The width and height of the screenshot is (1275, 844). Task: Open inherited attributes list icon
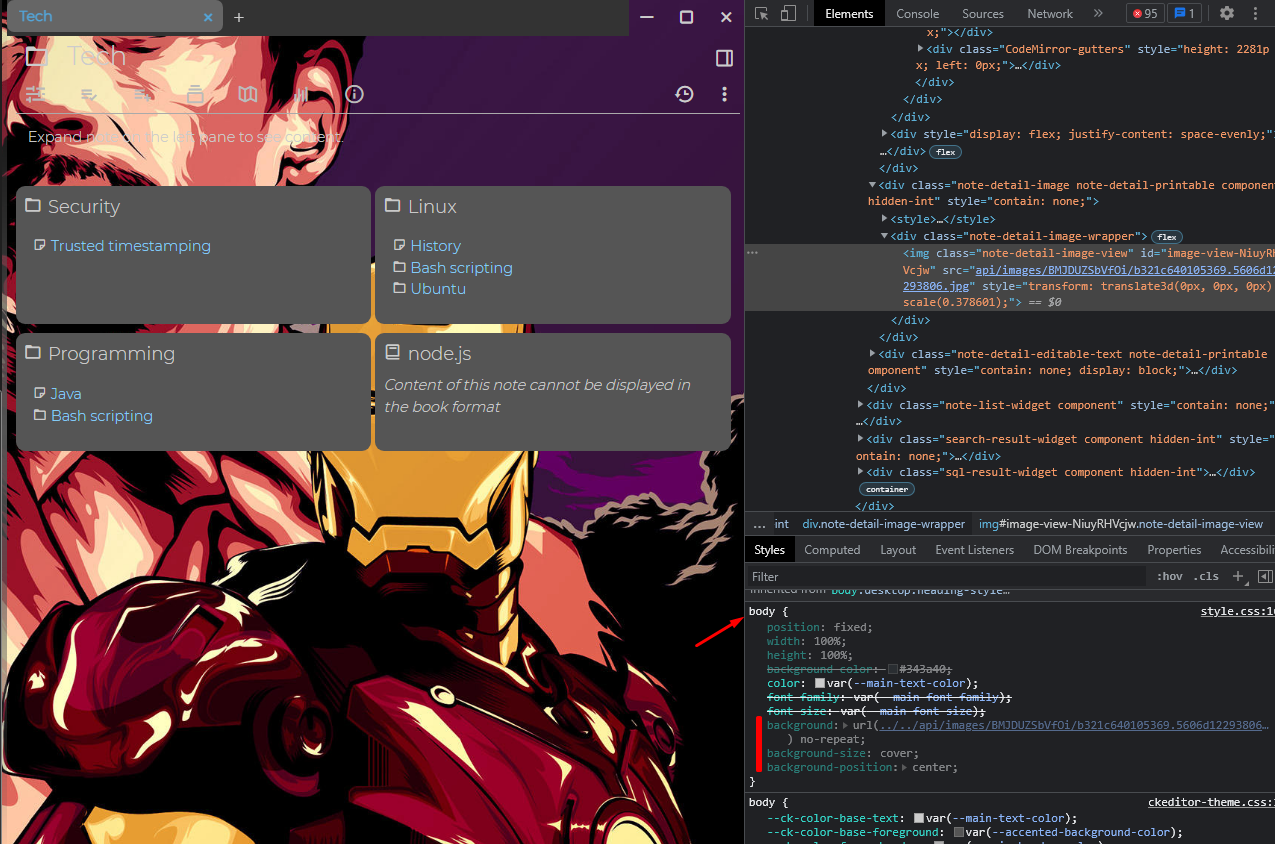pyautogui.click(x=142, y=94)
